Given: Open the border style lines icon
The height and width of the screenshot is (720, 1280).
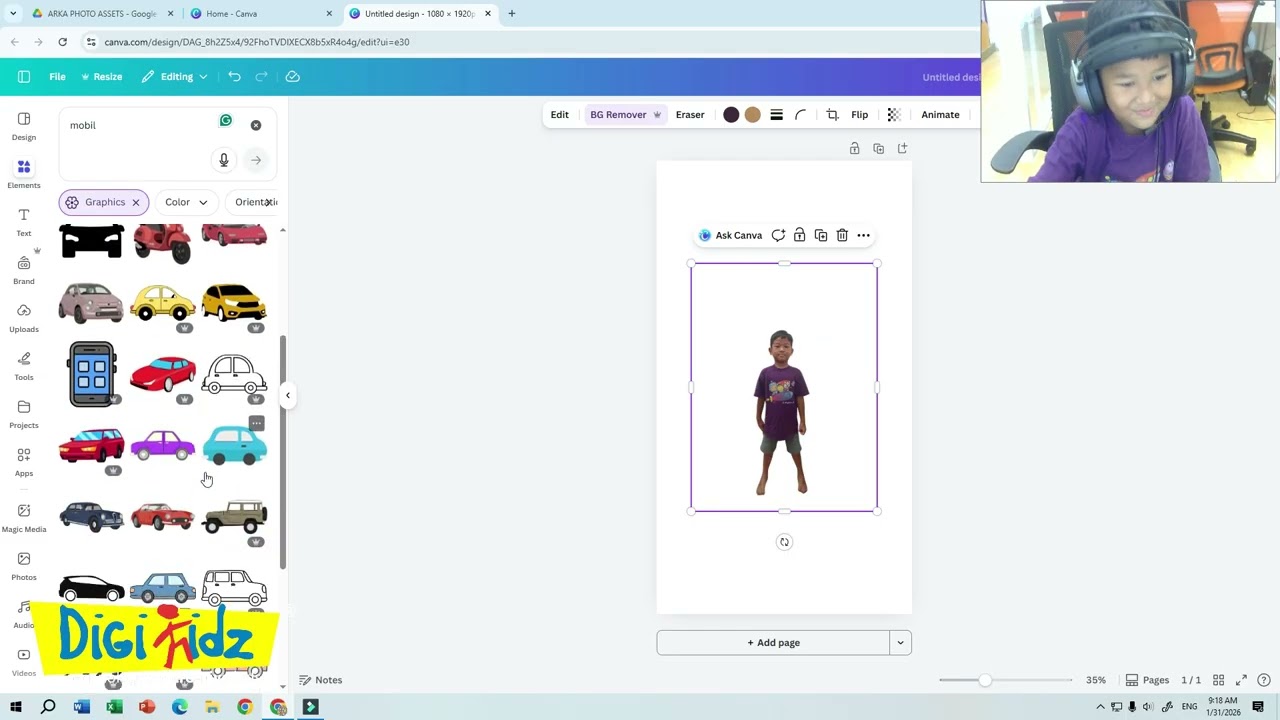Looking at the screenshot, I should click(776, 115).
